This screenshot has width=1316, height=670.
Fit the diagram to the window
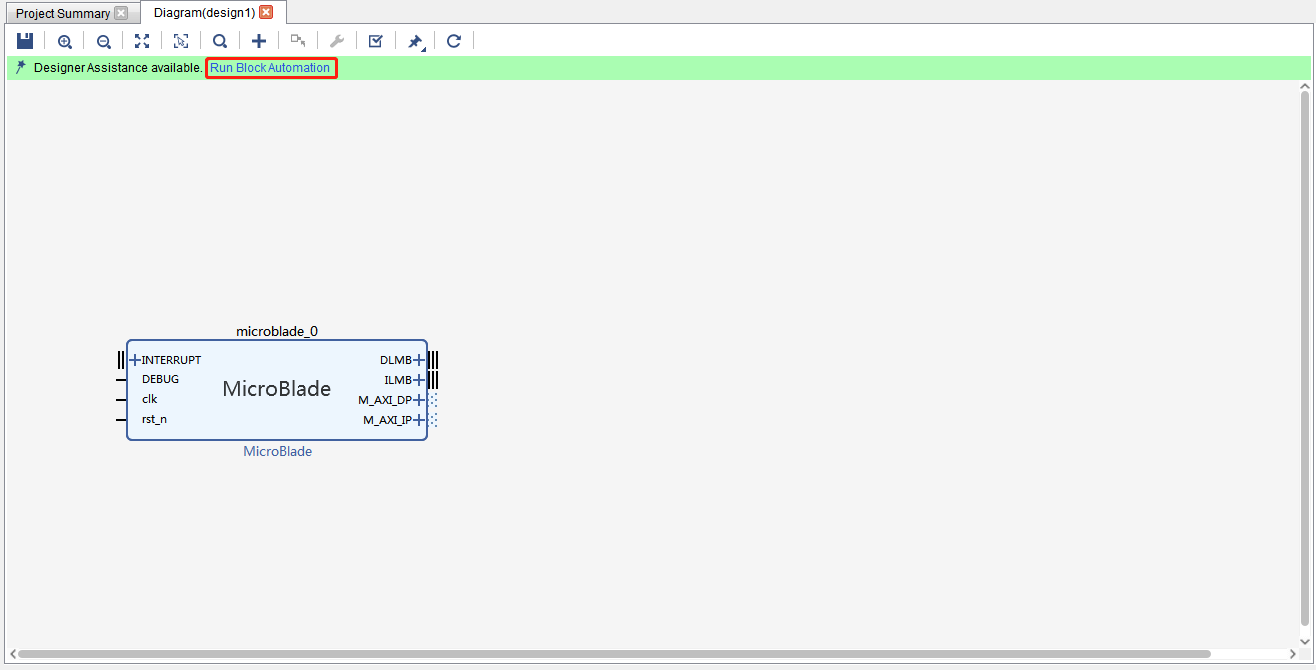point(142,41)
